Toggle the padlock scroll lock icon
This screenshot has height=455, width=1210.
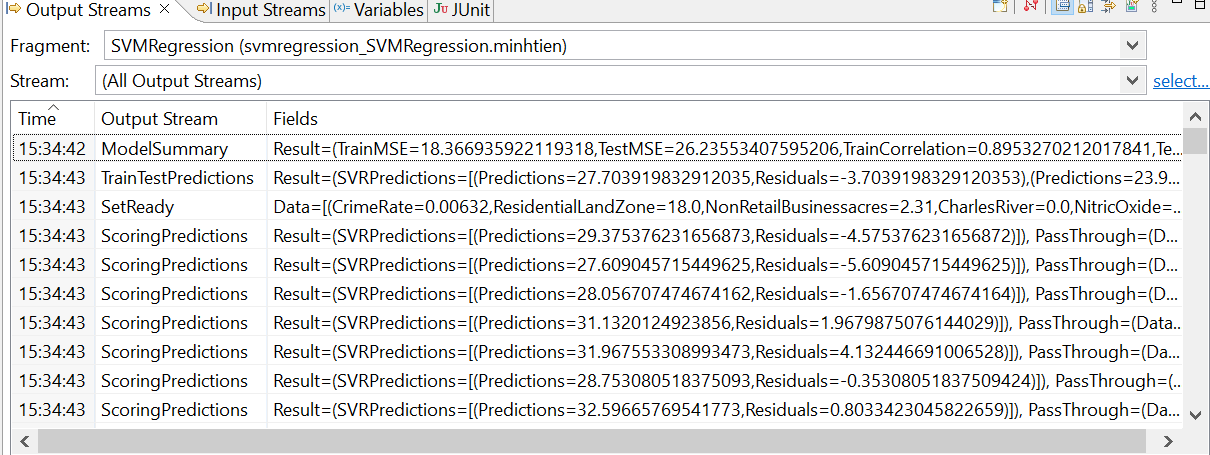[x=1086, y=7]
